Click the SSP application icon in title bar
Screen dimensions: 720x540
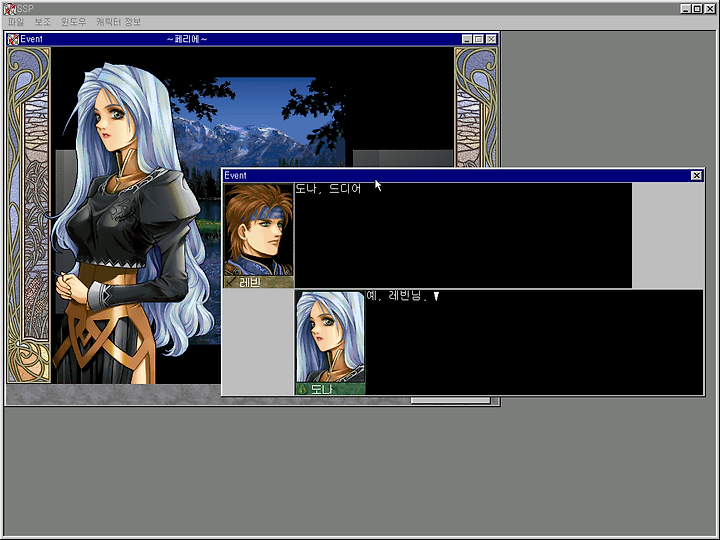point(10,9)
